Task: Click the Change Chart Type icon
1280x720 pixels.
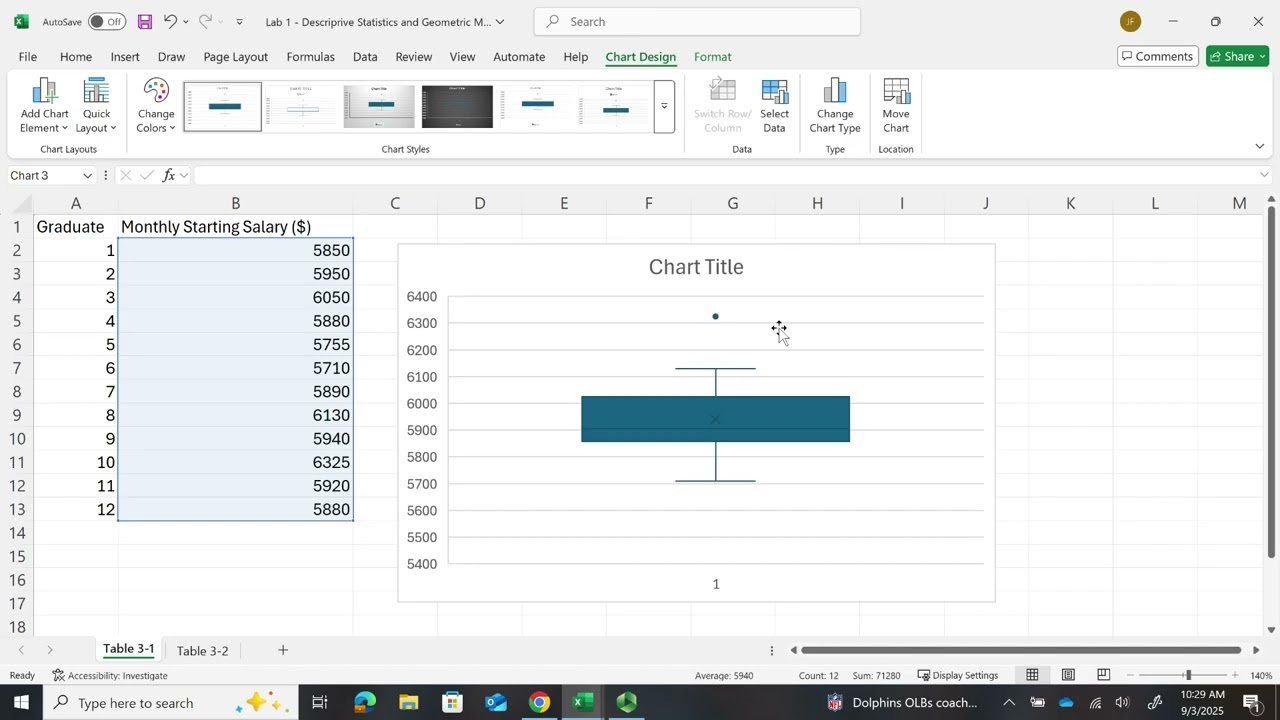Action: tap(835, 106)
